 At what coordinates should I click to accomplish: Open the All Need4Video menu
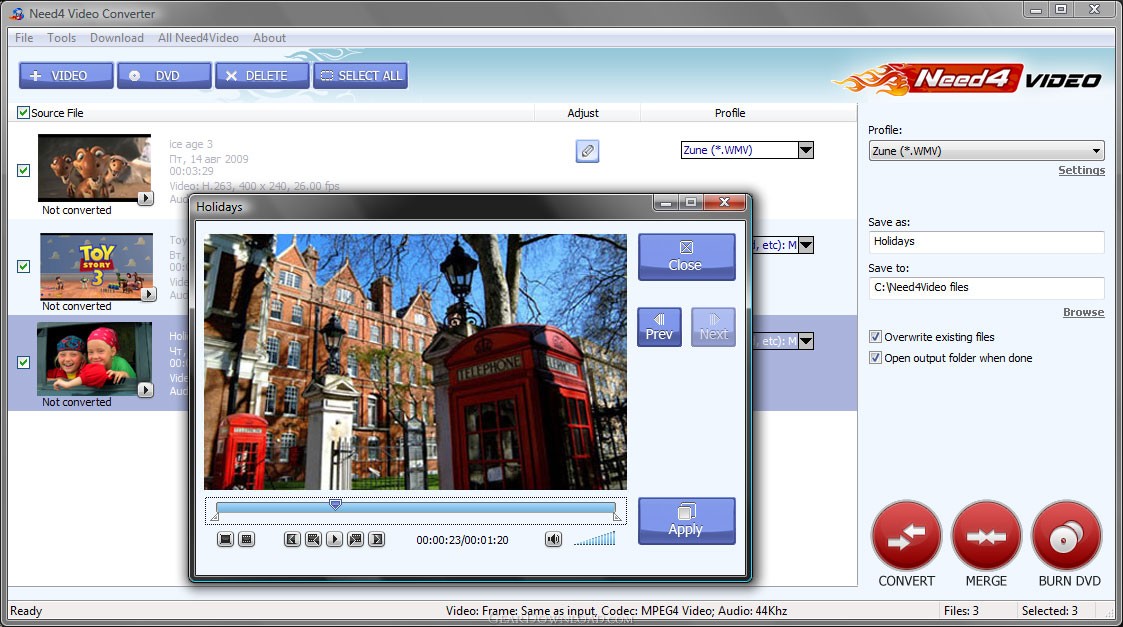198,38
